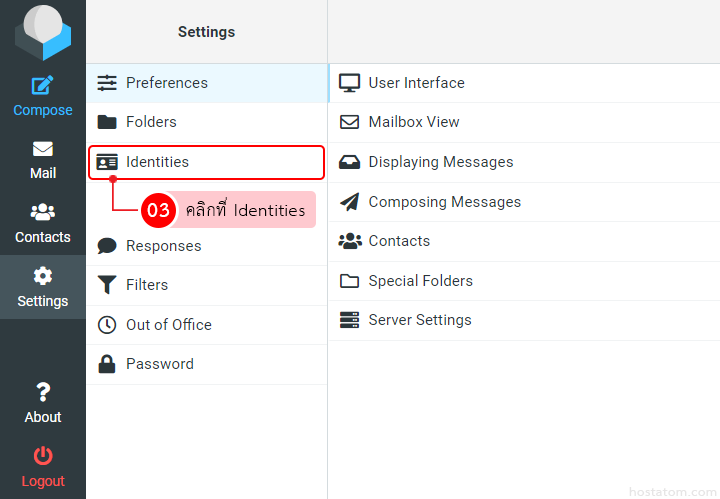Open Displaying Messages preferences
This screenshot has height=499, width=720.
[440, 162]
